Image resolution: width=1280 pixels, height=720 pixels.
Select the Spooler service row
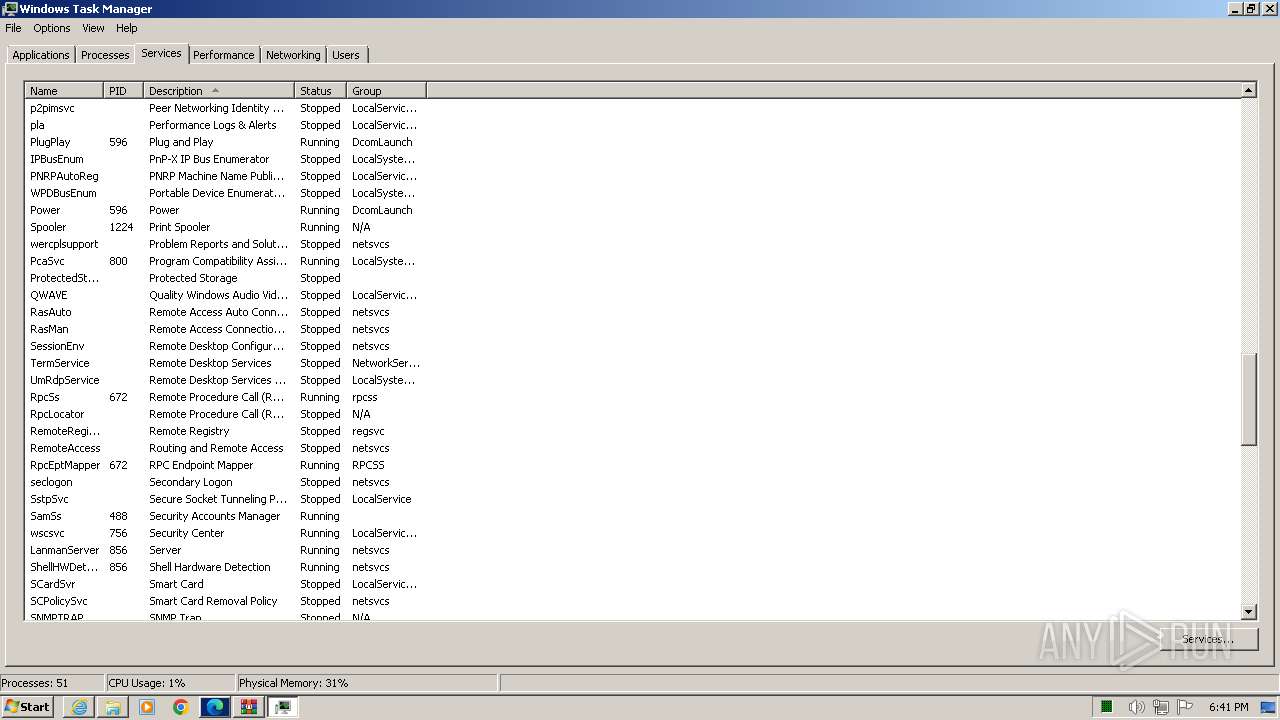[226, 227]
